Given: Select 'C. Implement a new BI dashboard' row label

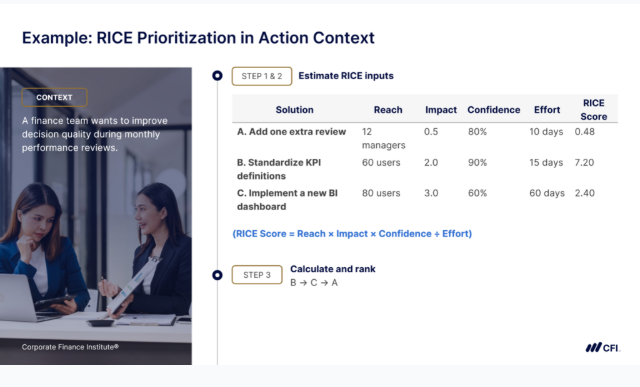Looking at the screenshot, I should click(x=287, y=200).
